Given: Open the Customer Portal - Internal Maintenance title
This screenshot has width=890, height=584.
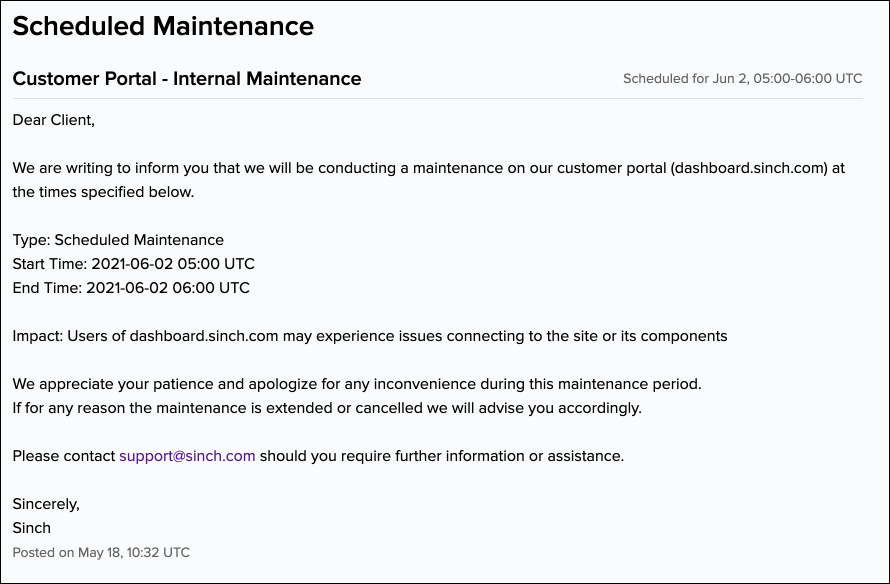Looking at the screenshot, I should [x=187, y=78].
